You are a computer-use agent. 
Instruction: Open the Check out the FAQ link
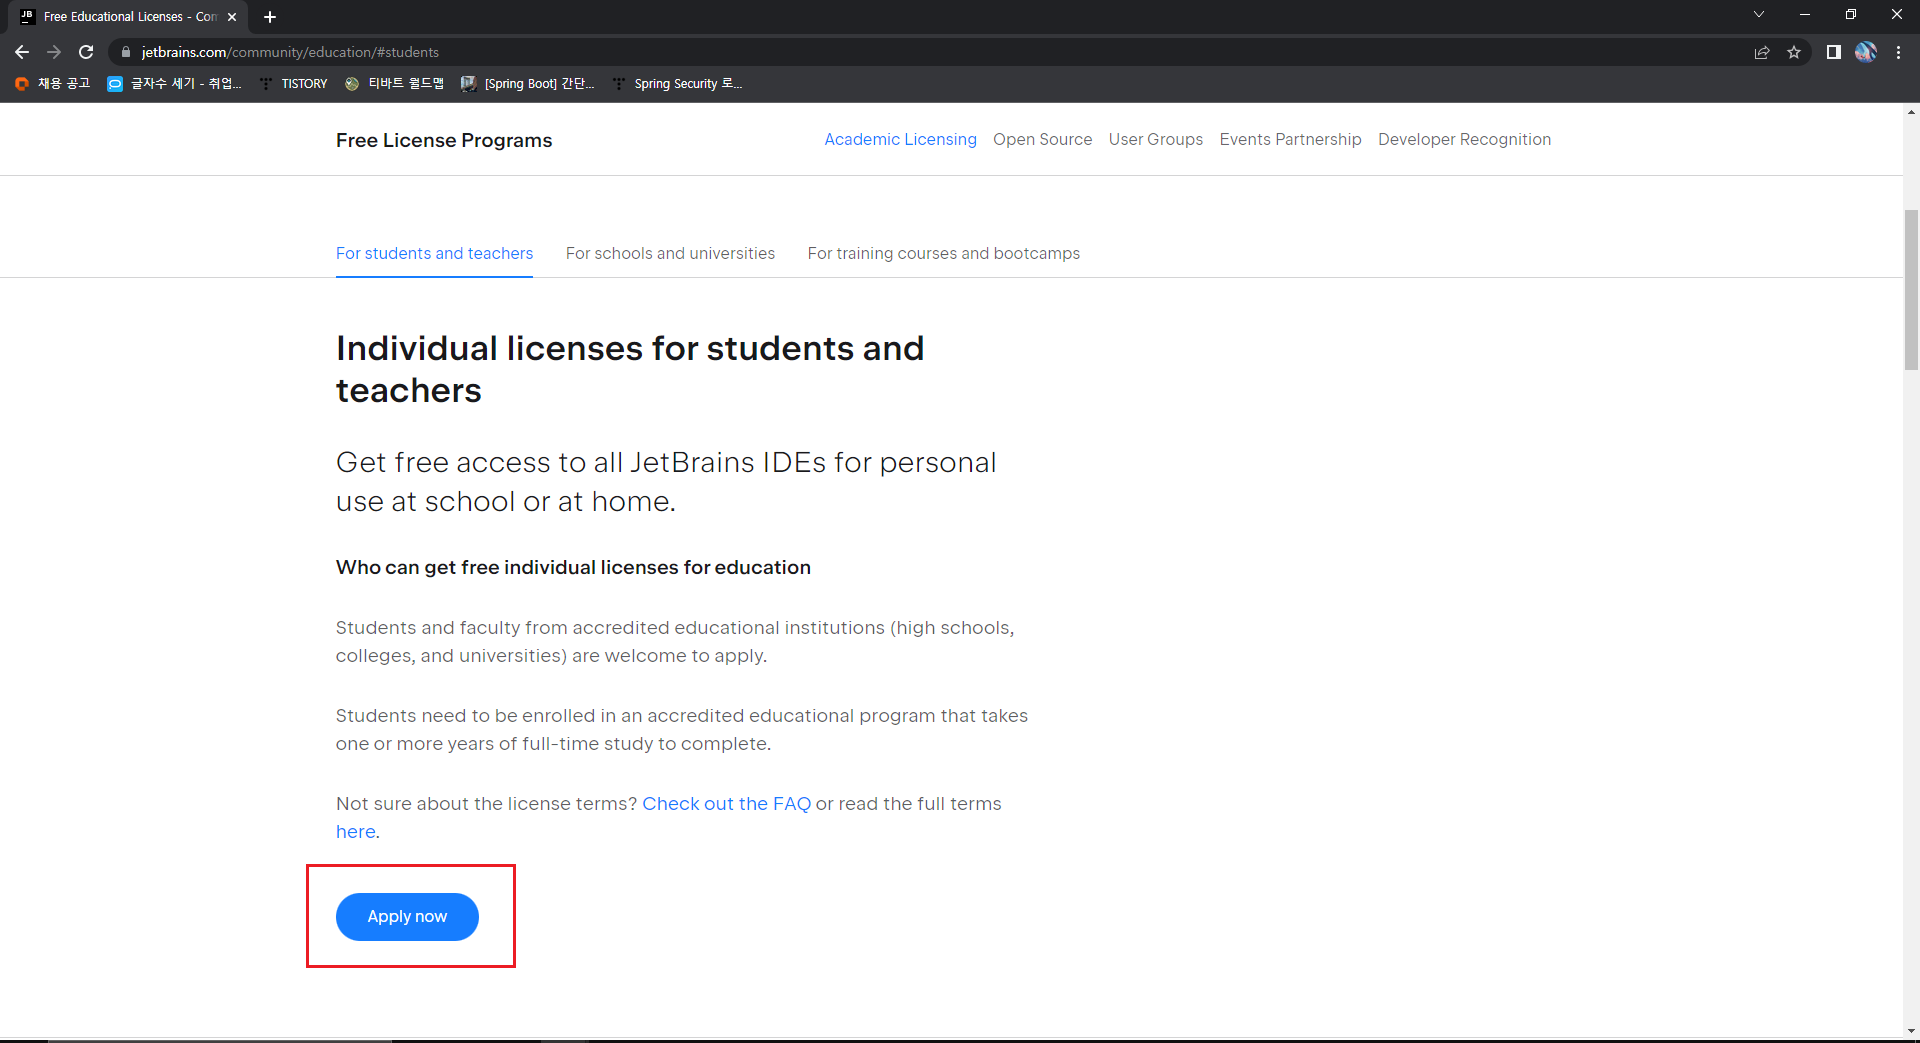point(726,804)
